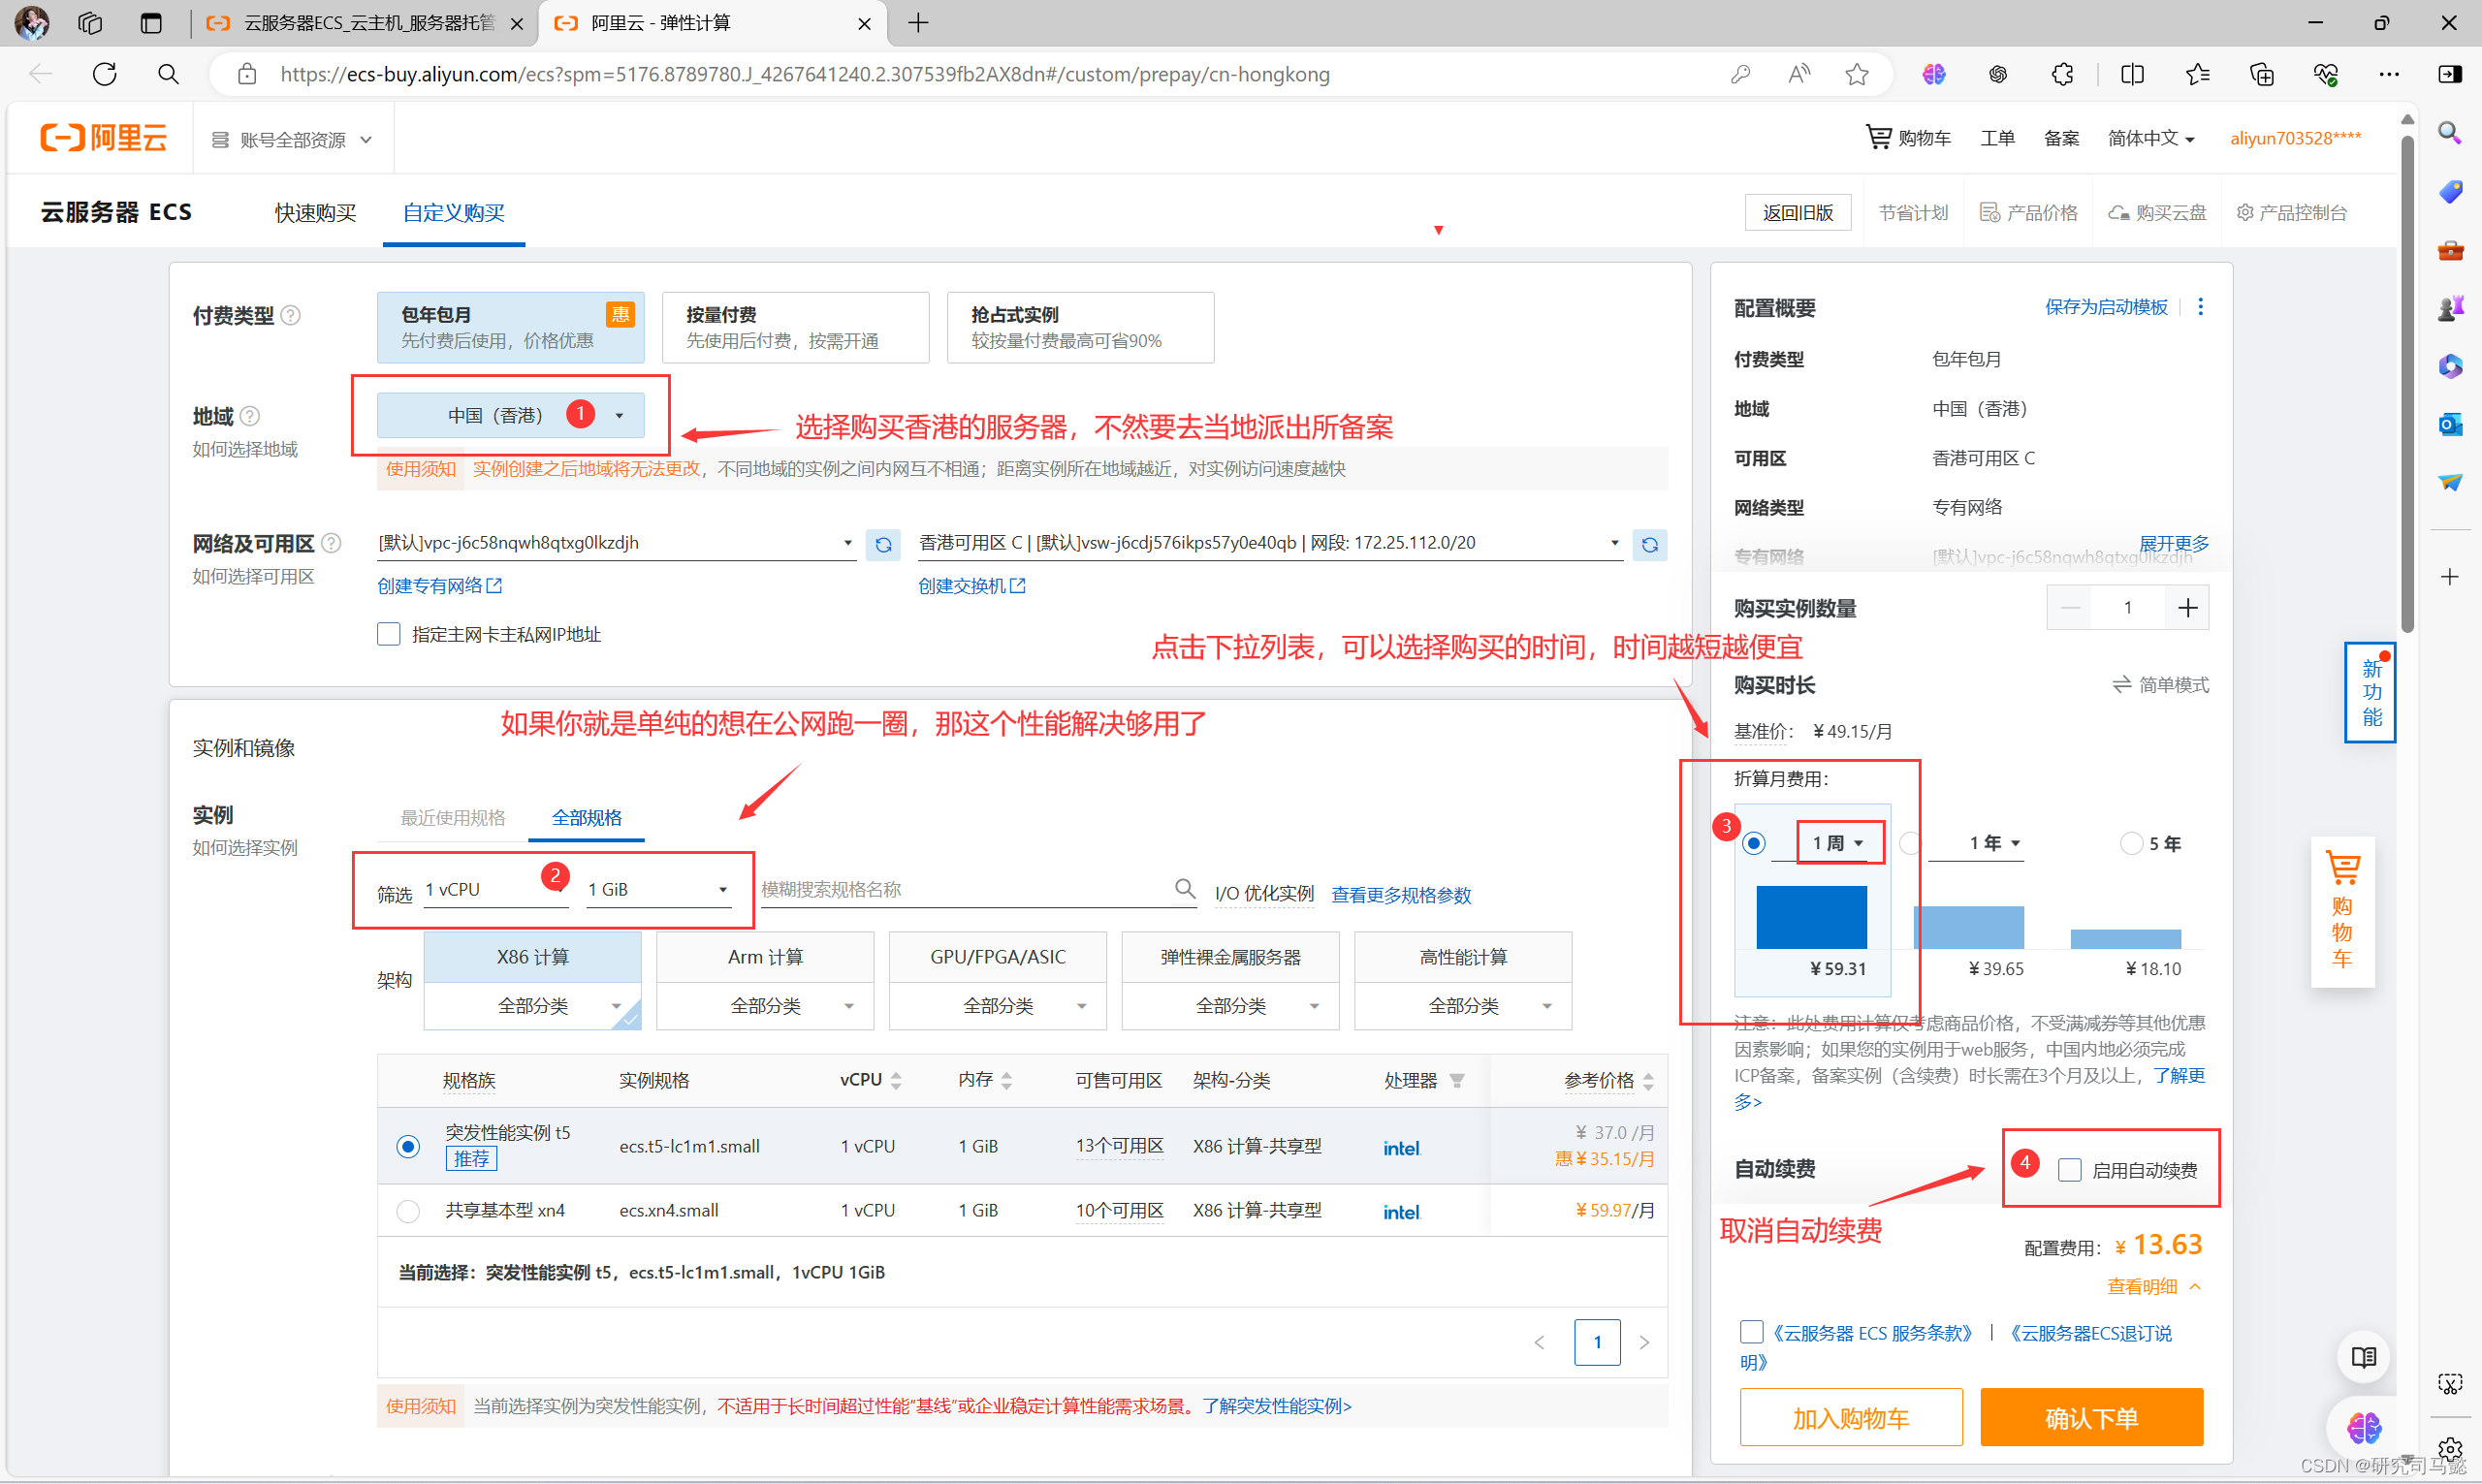Open 新功能 side panel
The height and width of the screenshot is (1484, 2482).
(x=2371, y=692)
